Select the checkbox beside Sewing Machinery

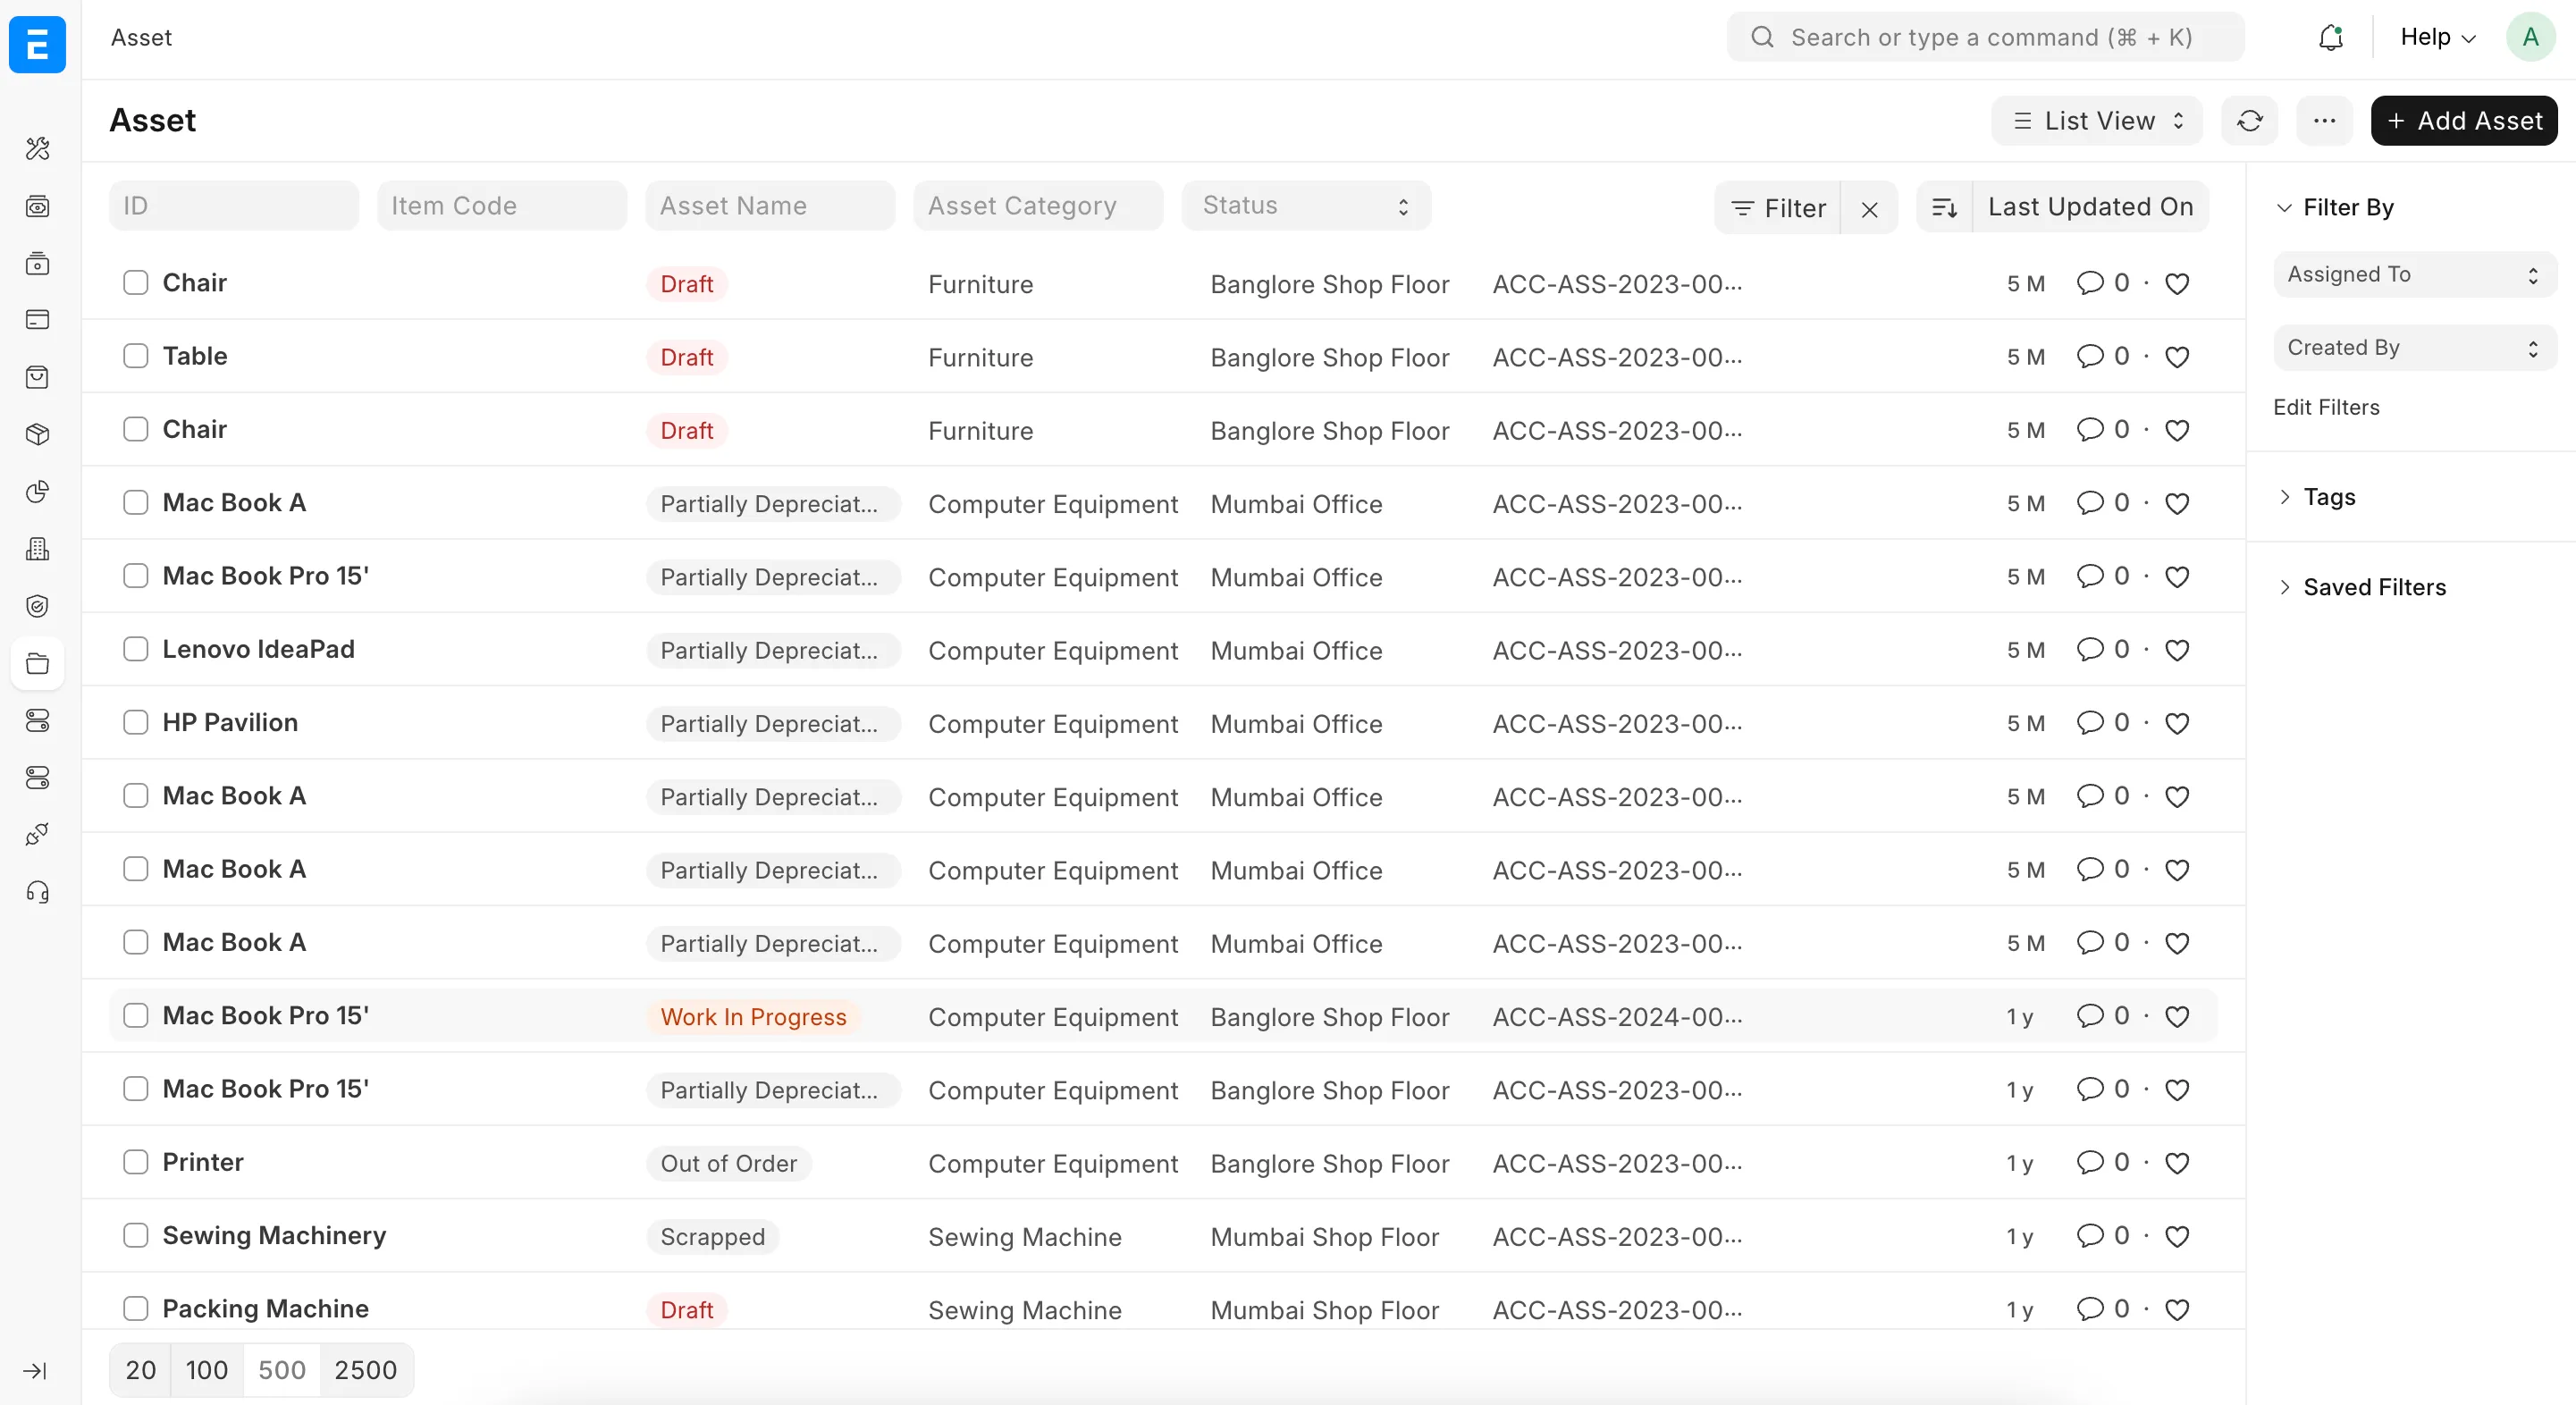coord(136,1235)
